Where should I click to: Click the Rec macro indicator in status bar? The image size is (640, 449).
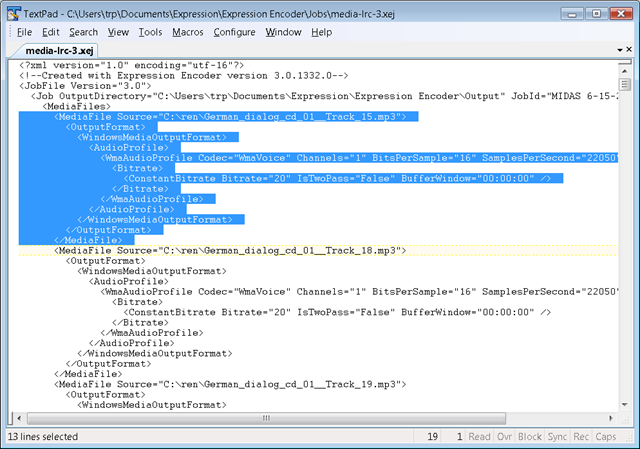tap(583, 437)
